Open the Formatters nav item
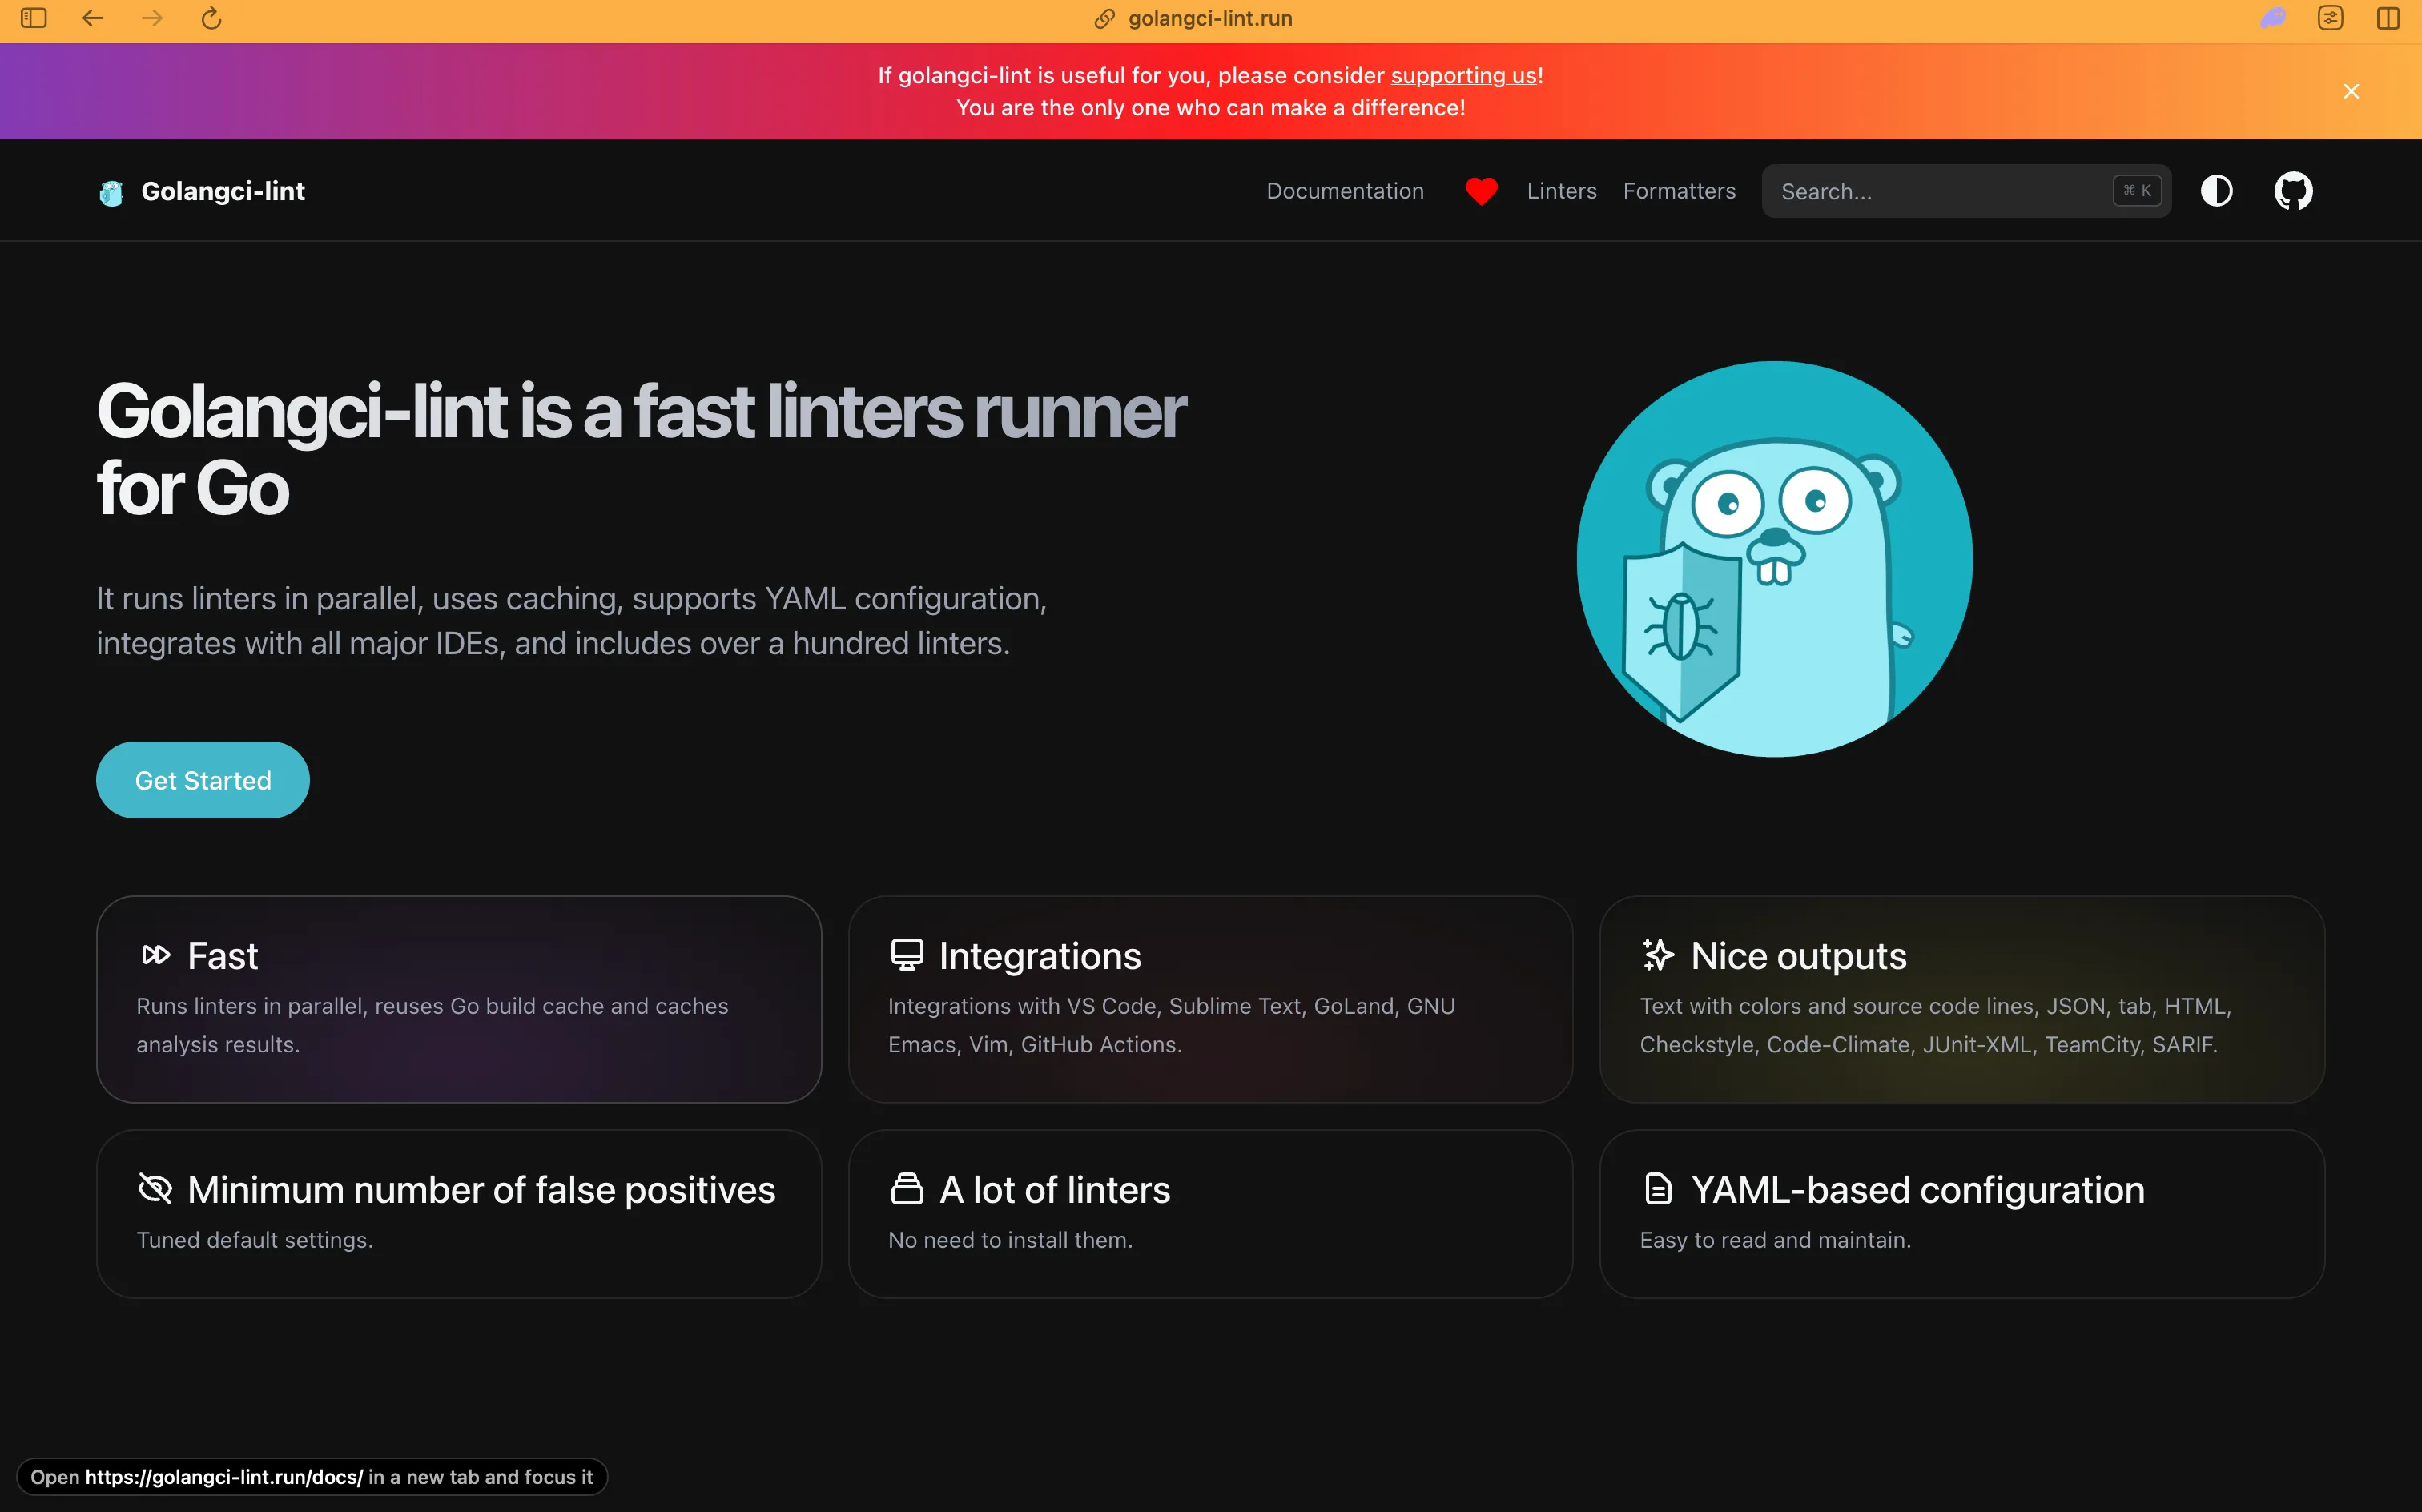2422x1512 pixels. point(1679,191)
